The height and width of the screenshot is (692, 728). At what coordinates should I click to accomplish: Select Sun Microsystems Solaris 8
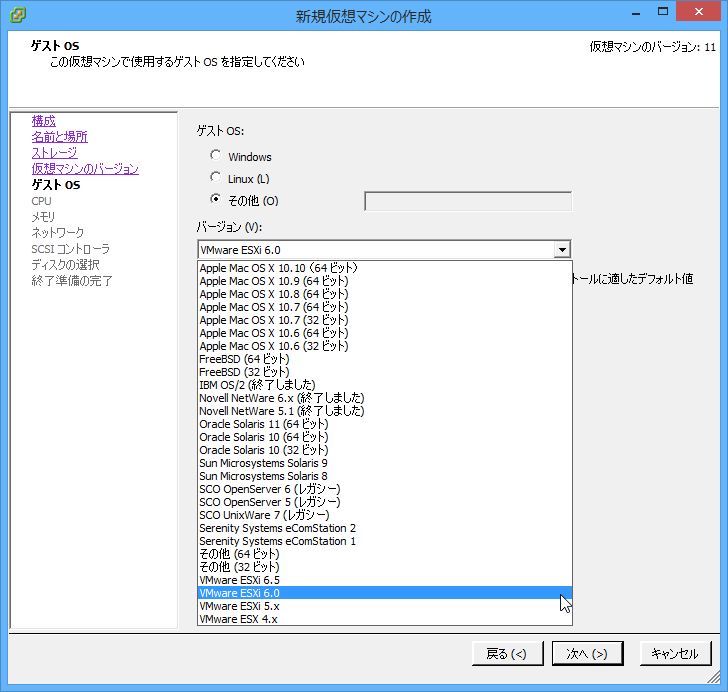click(384, 476)
